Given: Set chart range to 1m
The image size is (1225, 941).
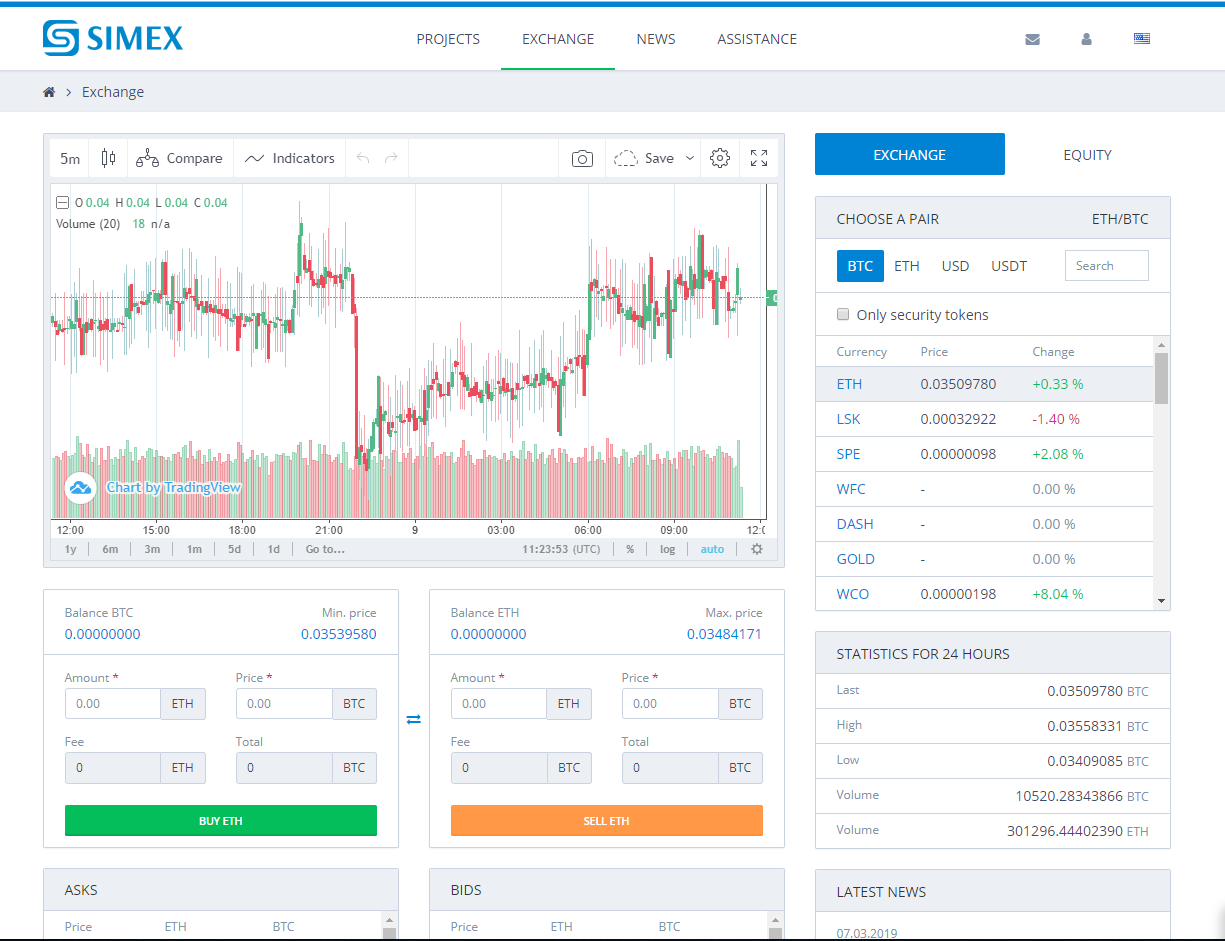Looking at the screenshot, I should coord(194,549).
